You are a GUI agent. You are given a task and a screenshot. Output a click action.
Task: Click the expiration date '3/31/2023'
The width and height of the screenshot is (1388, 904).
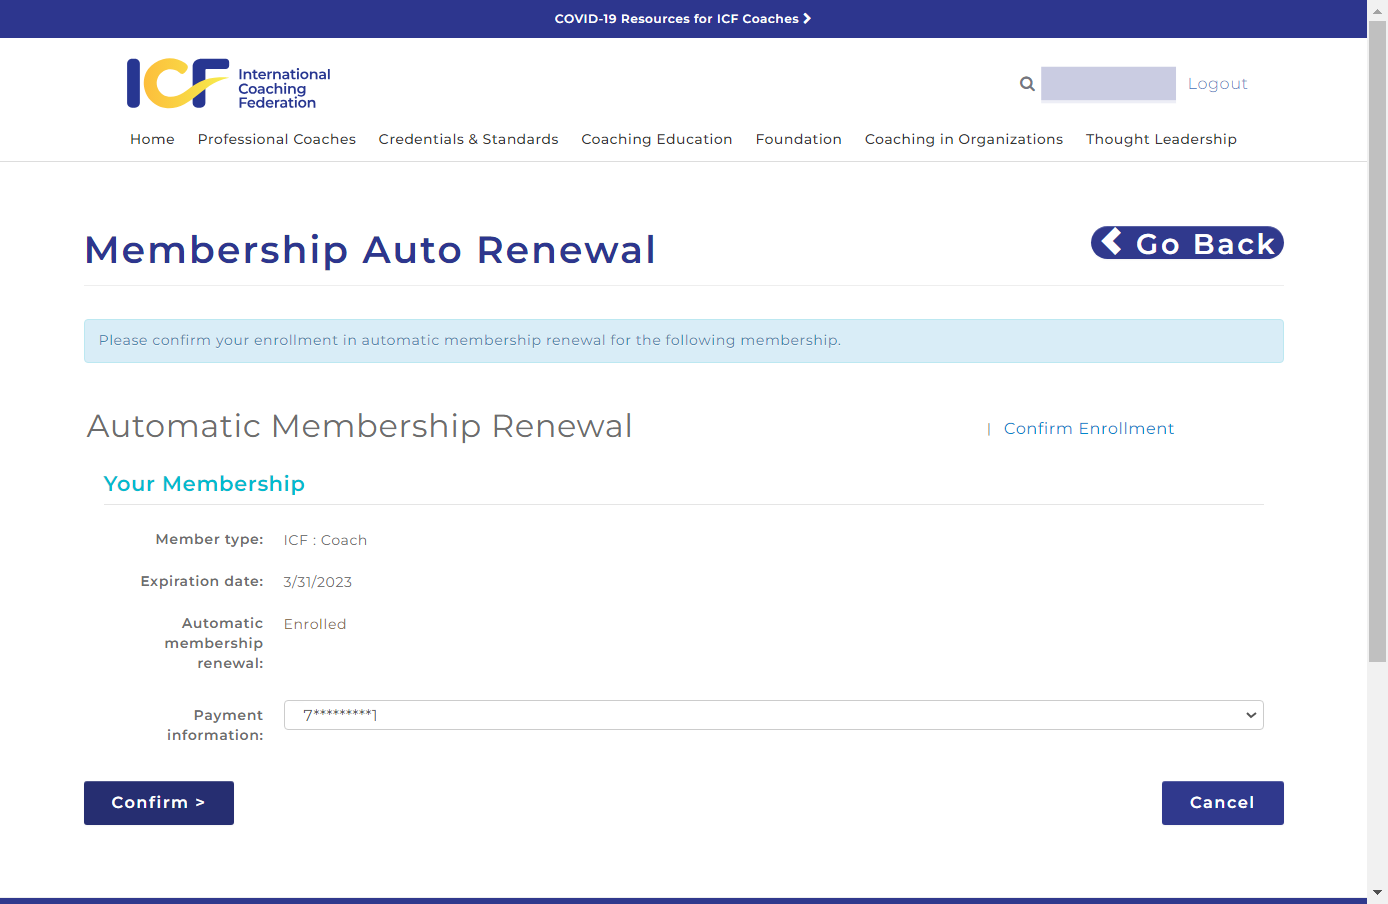click(x=318, y=582)
